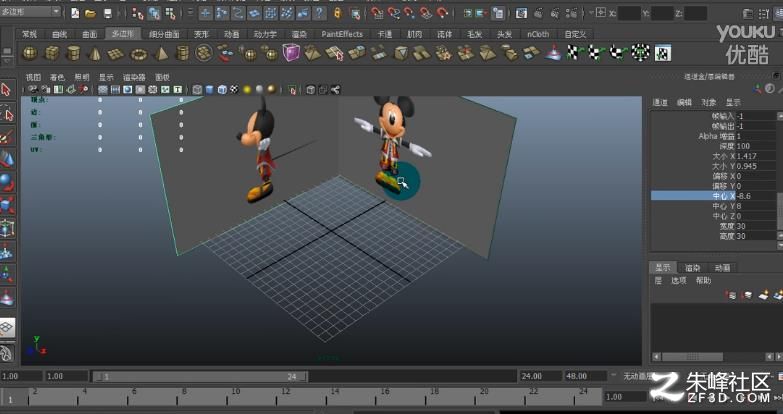Create a polygon plane from the shelf

(116, 53)
